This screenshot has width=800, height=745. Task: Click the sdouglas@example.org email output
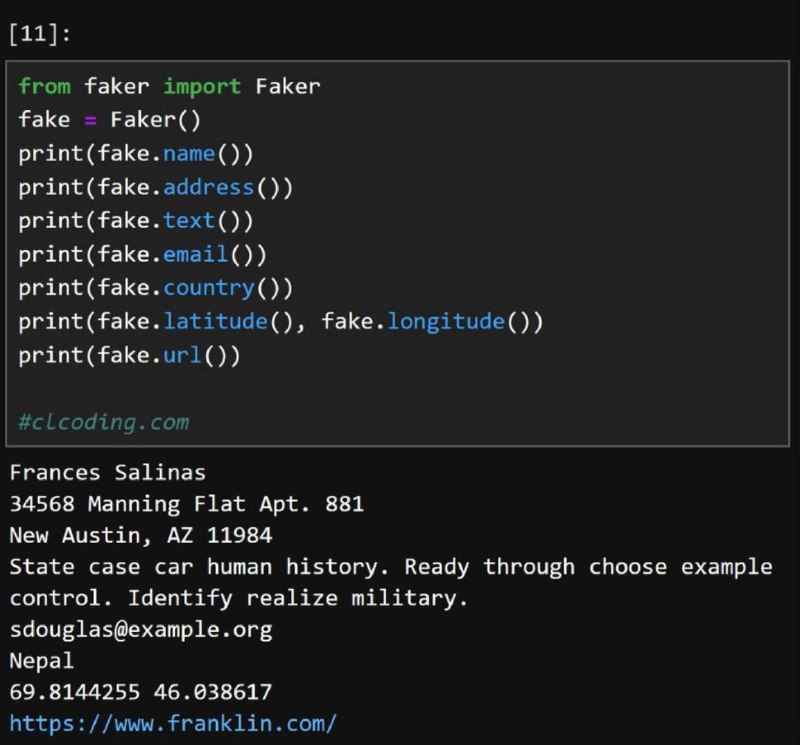pos(141,630)
